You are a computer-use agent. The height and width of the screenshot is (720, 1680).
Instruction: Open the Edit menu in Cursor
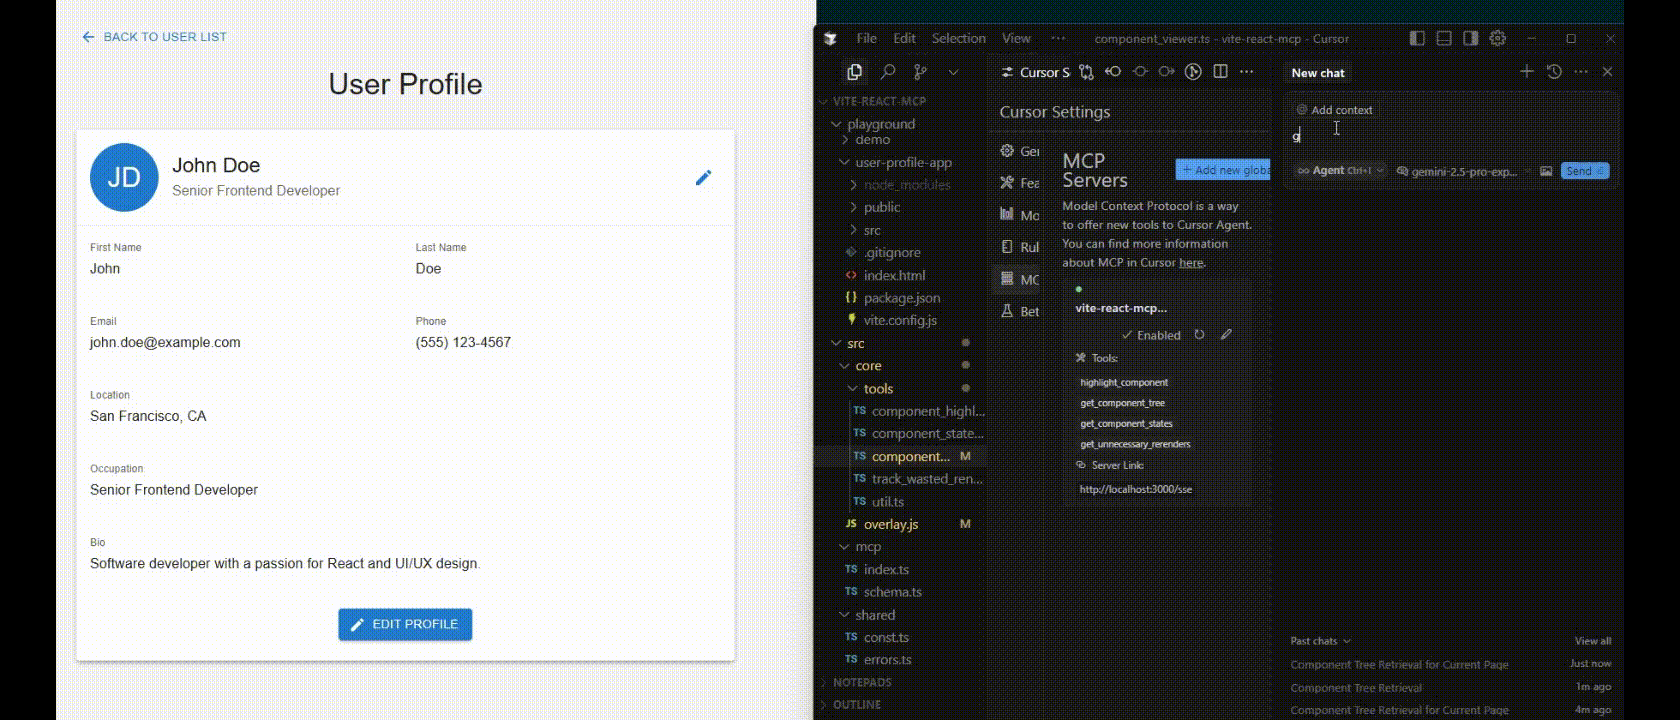click(x=904, y=38)
